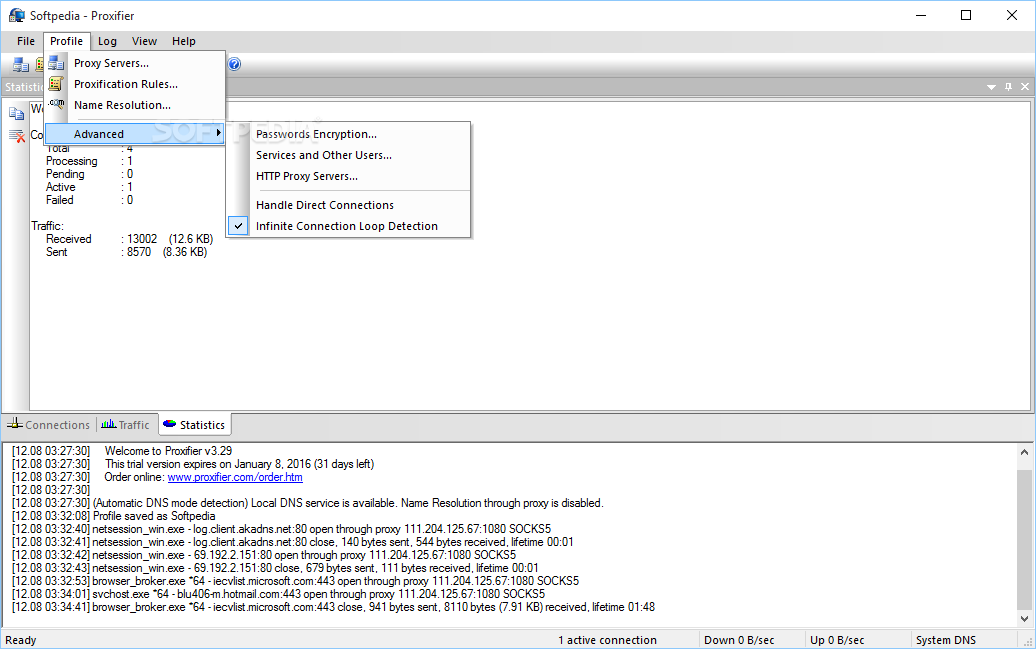
Task: Open the Help menu
Action: [184, 41]
